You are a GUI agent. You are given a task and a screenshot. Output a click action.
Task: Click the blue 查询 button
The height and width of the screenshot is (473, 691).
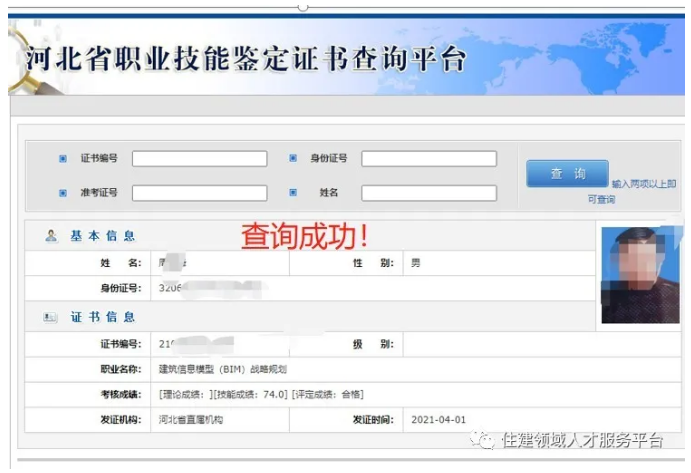tap(568, 174)
